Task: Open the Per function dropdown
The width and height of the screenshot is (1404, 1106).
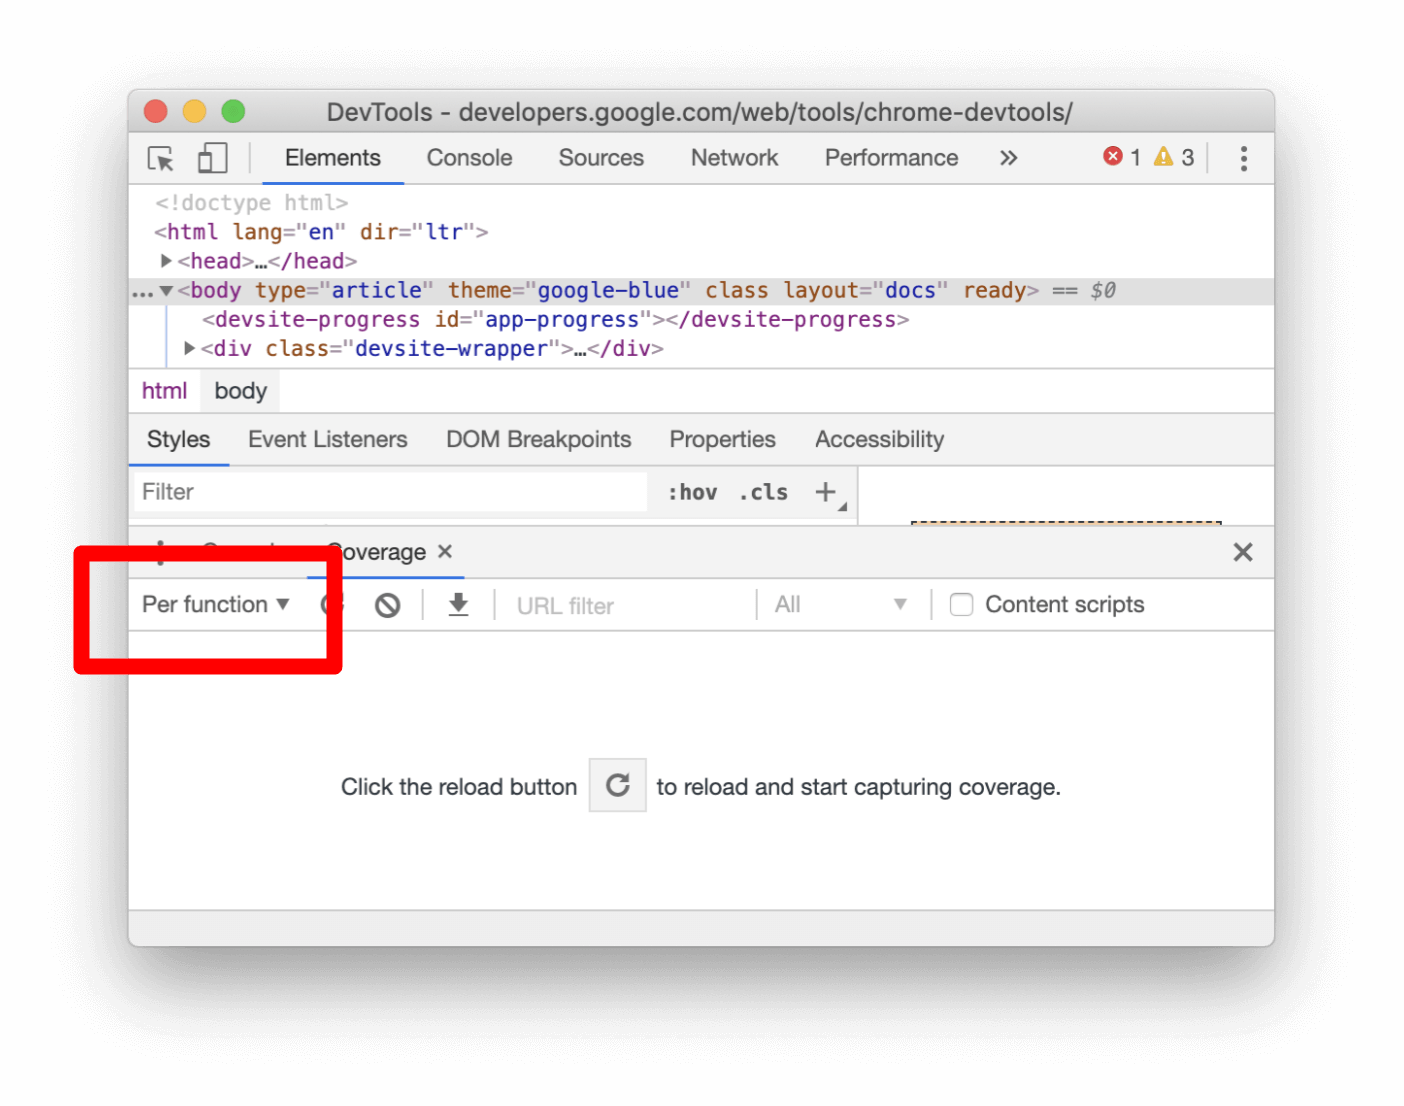Action: 216,604
